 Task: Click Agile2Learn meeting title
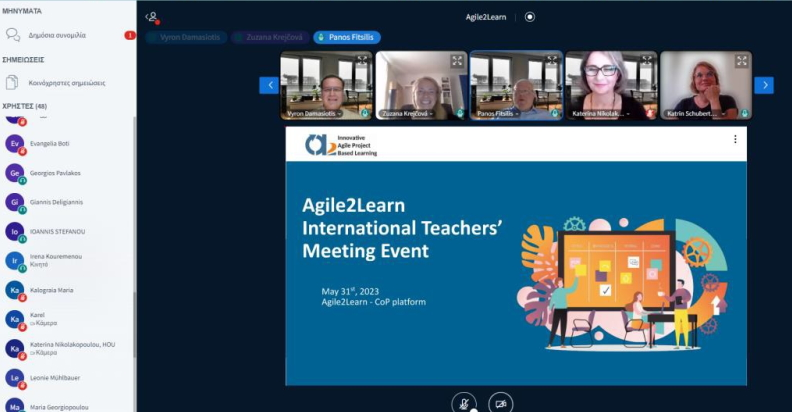pyautogui.click(x=486, y=17)
